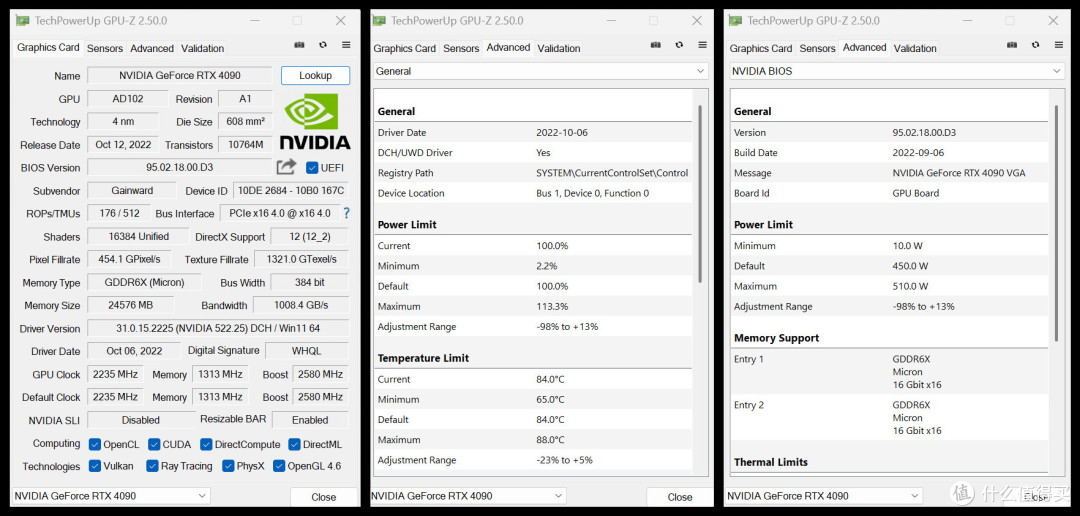Open GPU selector dropdown in left window
Screen dimensions: 1080x516
[x=111, y=496]
